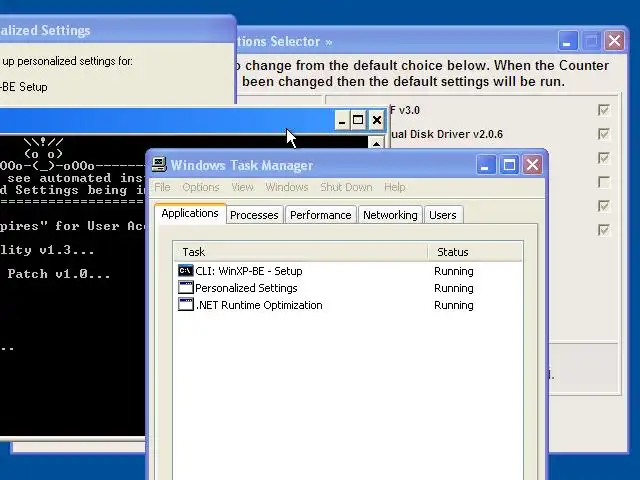Click the Task Manager title bar computer icon
This screenshot has width=640, height=480.
pos(159,164)
